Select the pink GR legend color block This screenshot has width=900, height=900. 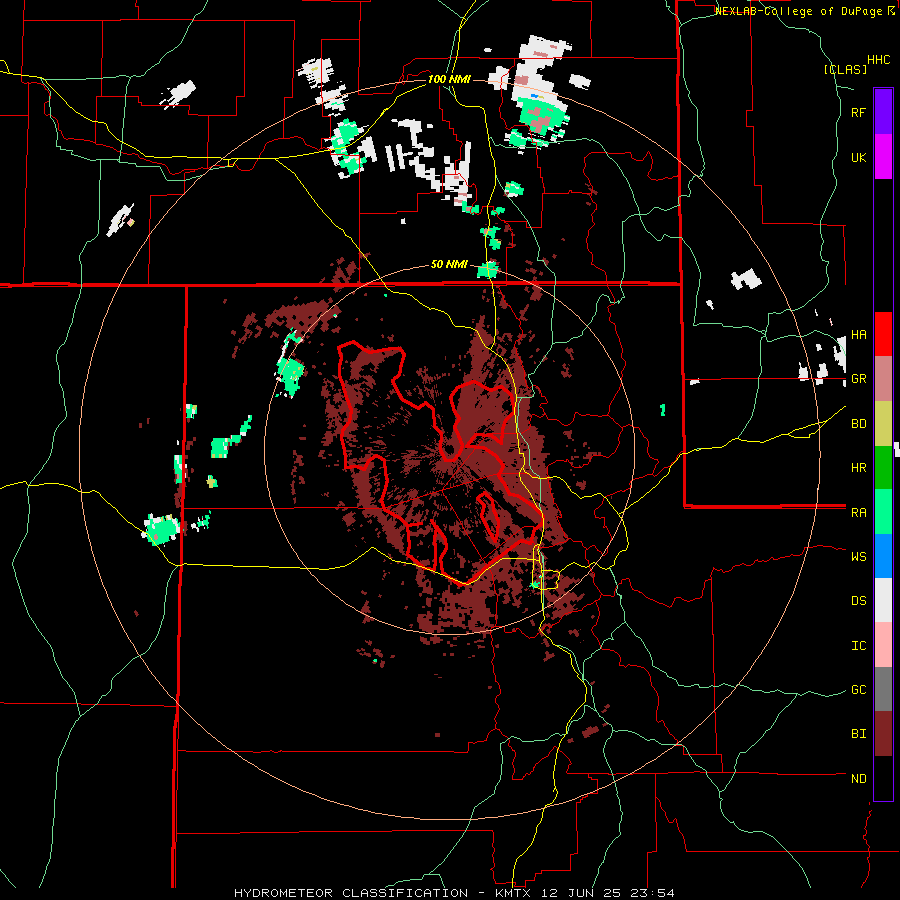(x=883, y=379)
